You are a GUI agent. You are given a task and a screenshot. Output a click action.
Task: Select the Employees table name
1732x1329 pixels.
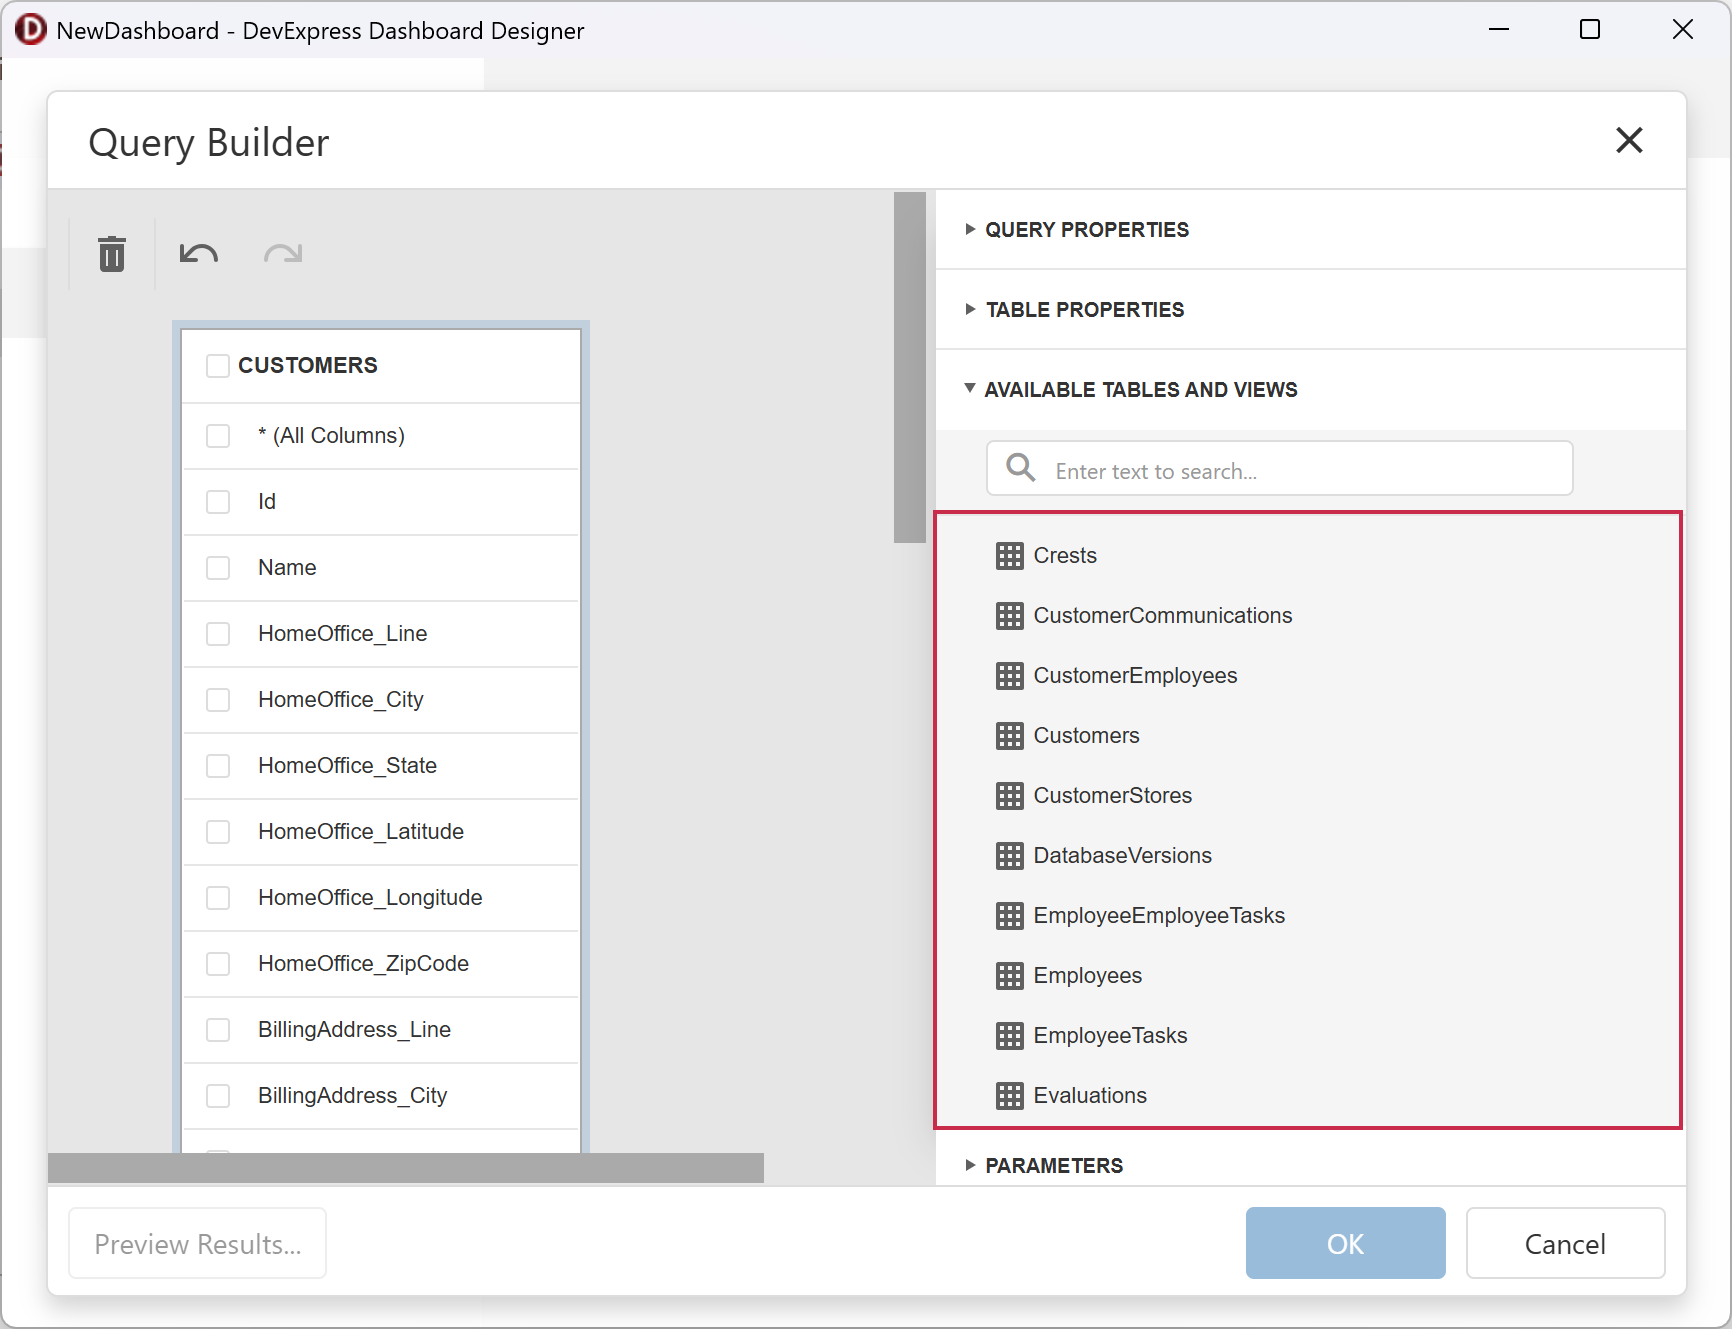1087,976
